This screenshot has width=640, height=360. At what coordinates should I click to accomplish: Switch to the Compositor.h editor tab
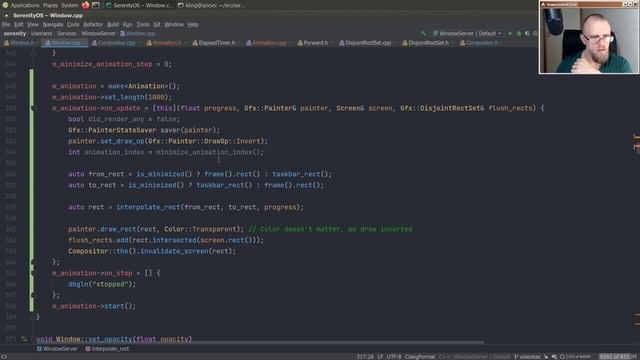click(x=481, y=43)
